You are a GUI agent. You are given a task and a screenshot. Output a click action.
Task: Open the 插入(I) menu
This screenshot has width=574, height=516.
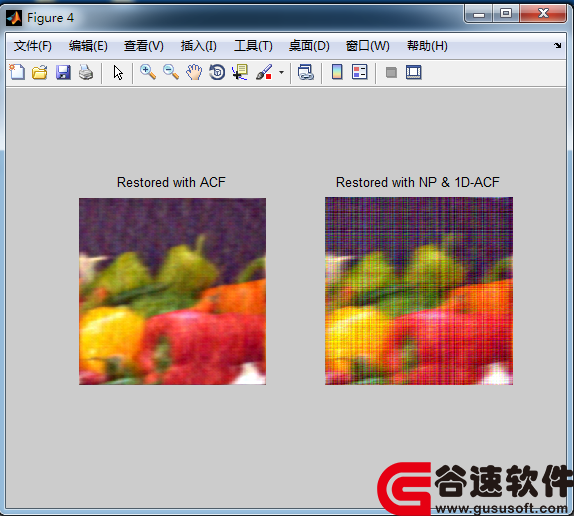(198, 46)
